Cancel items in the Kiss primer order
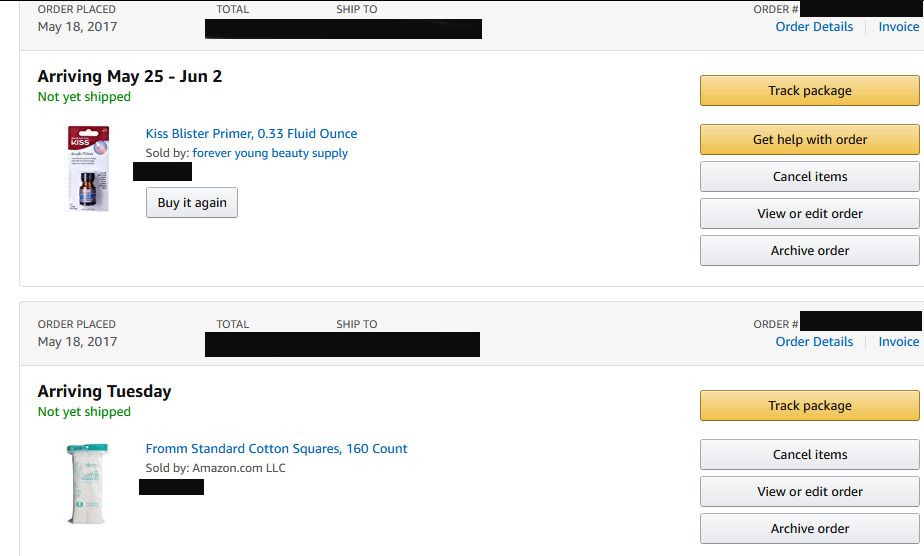 809,177
